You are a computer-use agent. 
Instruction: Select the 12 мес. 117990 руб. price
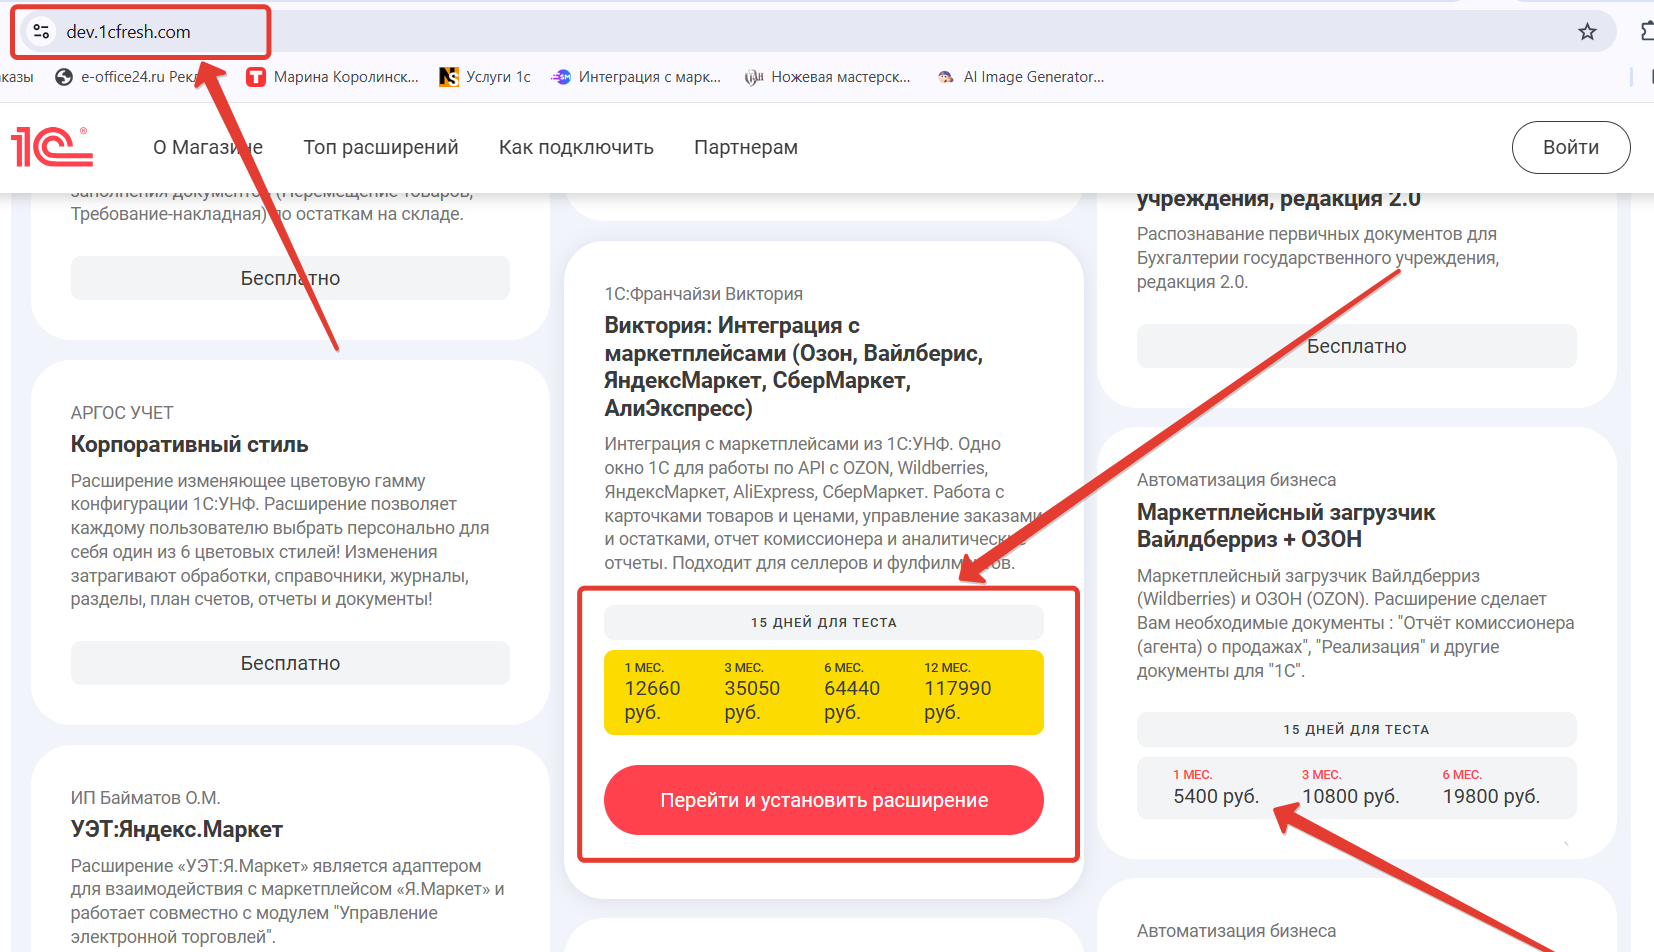click(958, 692)
